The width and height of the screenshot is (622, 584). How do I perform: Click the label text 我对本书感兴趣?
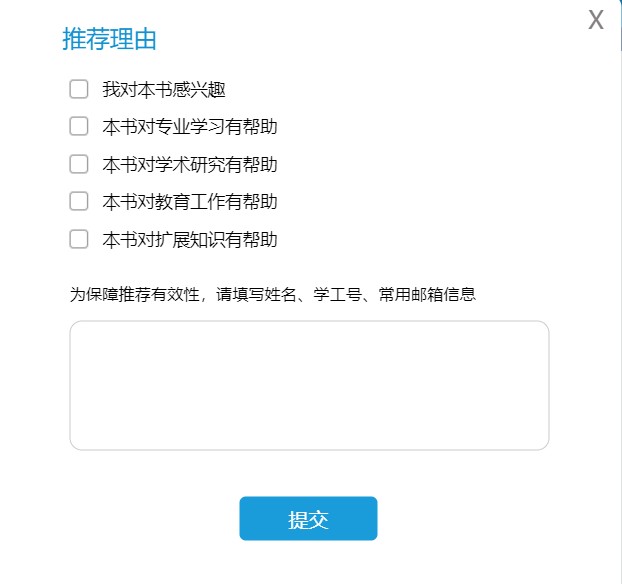[x=164, y=89]
